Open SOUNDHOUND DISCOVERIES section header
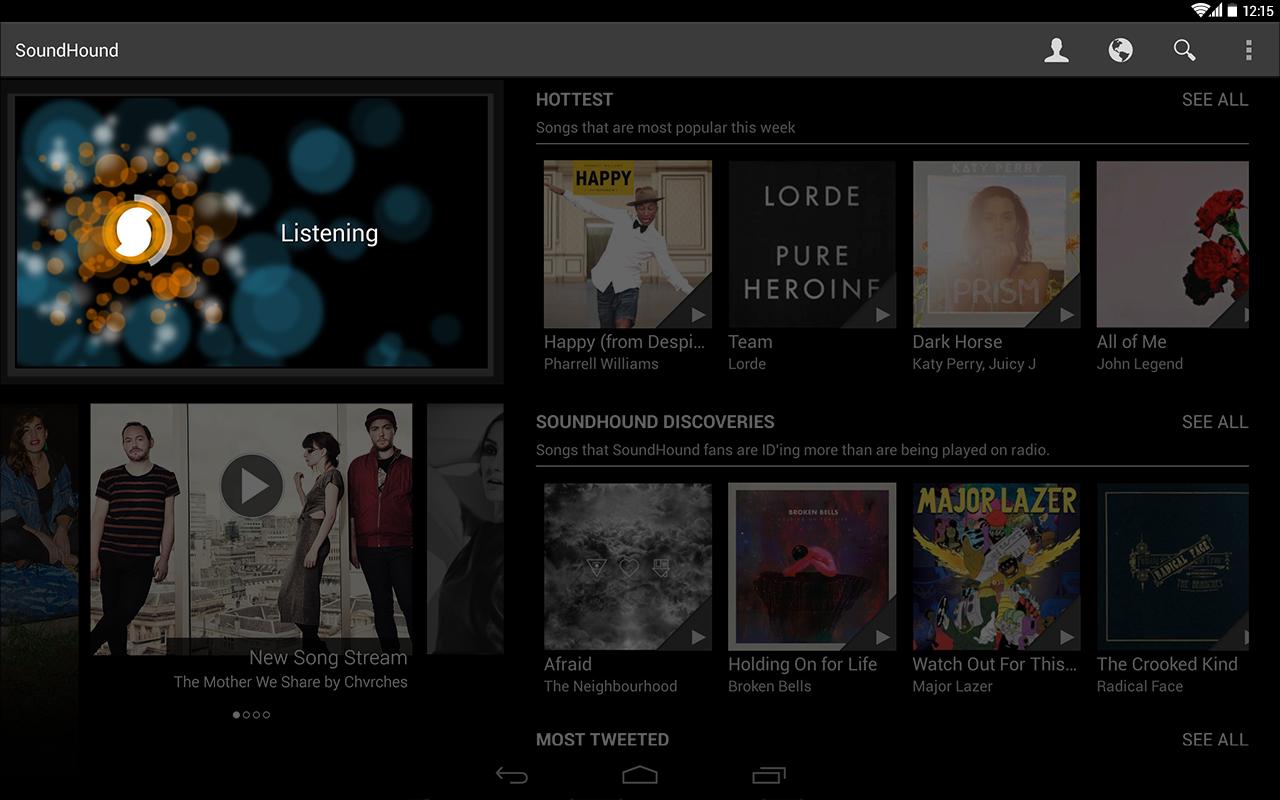The height and width of the screenshot is (800, 1280). pyautogui.click(x=655, y=422)
